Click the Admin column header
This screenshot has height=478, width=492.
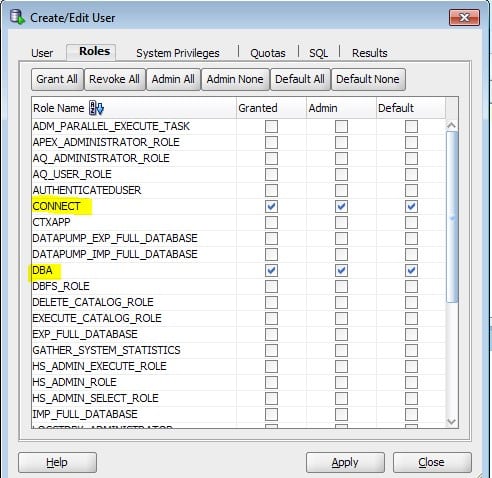[341, 108]
